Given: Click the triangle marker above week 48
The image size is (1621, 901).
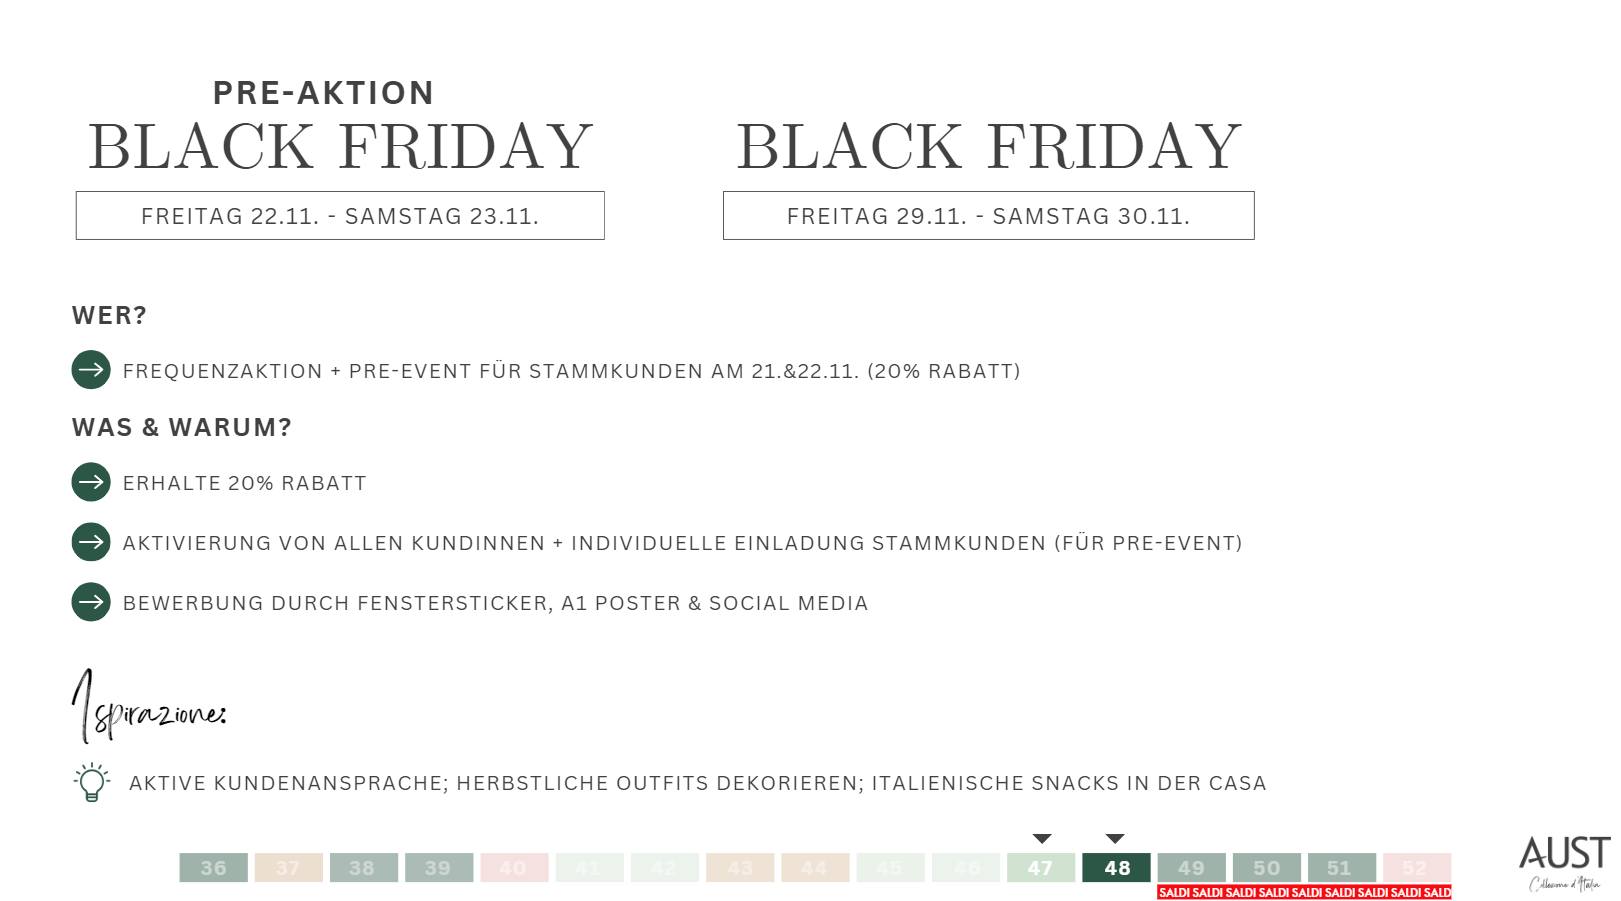Looking at the screenshot, I should coord(1116,839).
